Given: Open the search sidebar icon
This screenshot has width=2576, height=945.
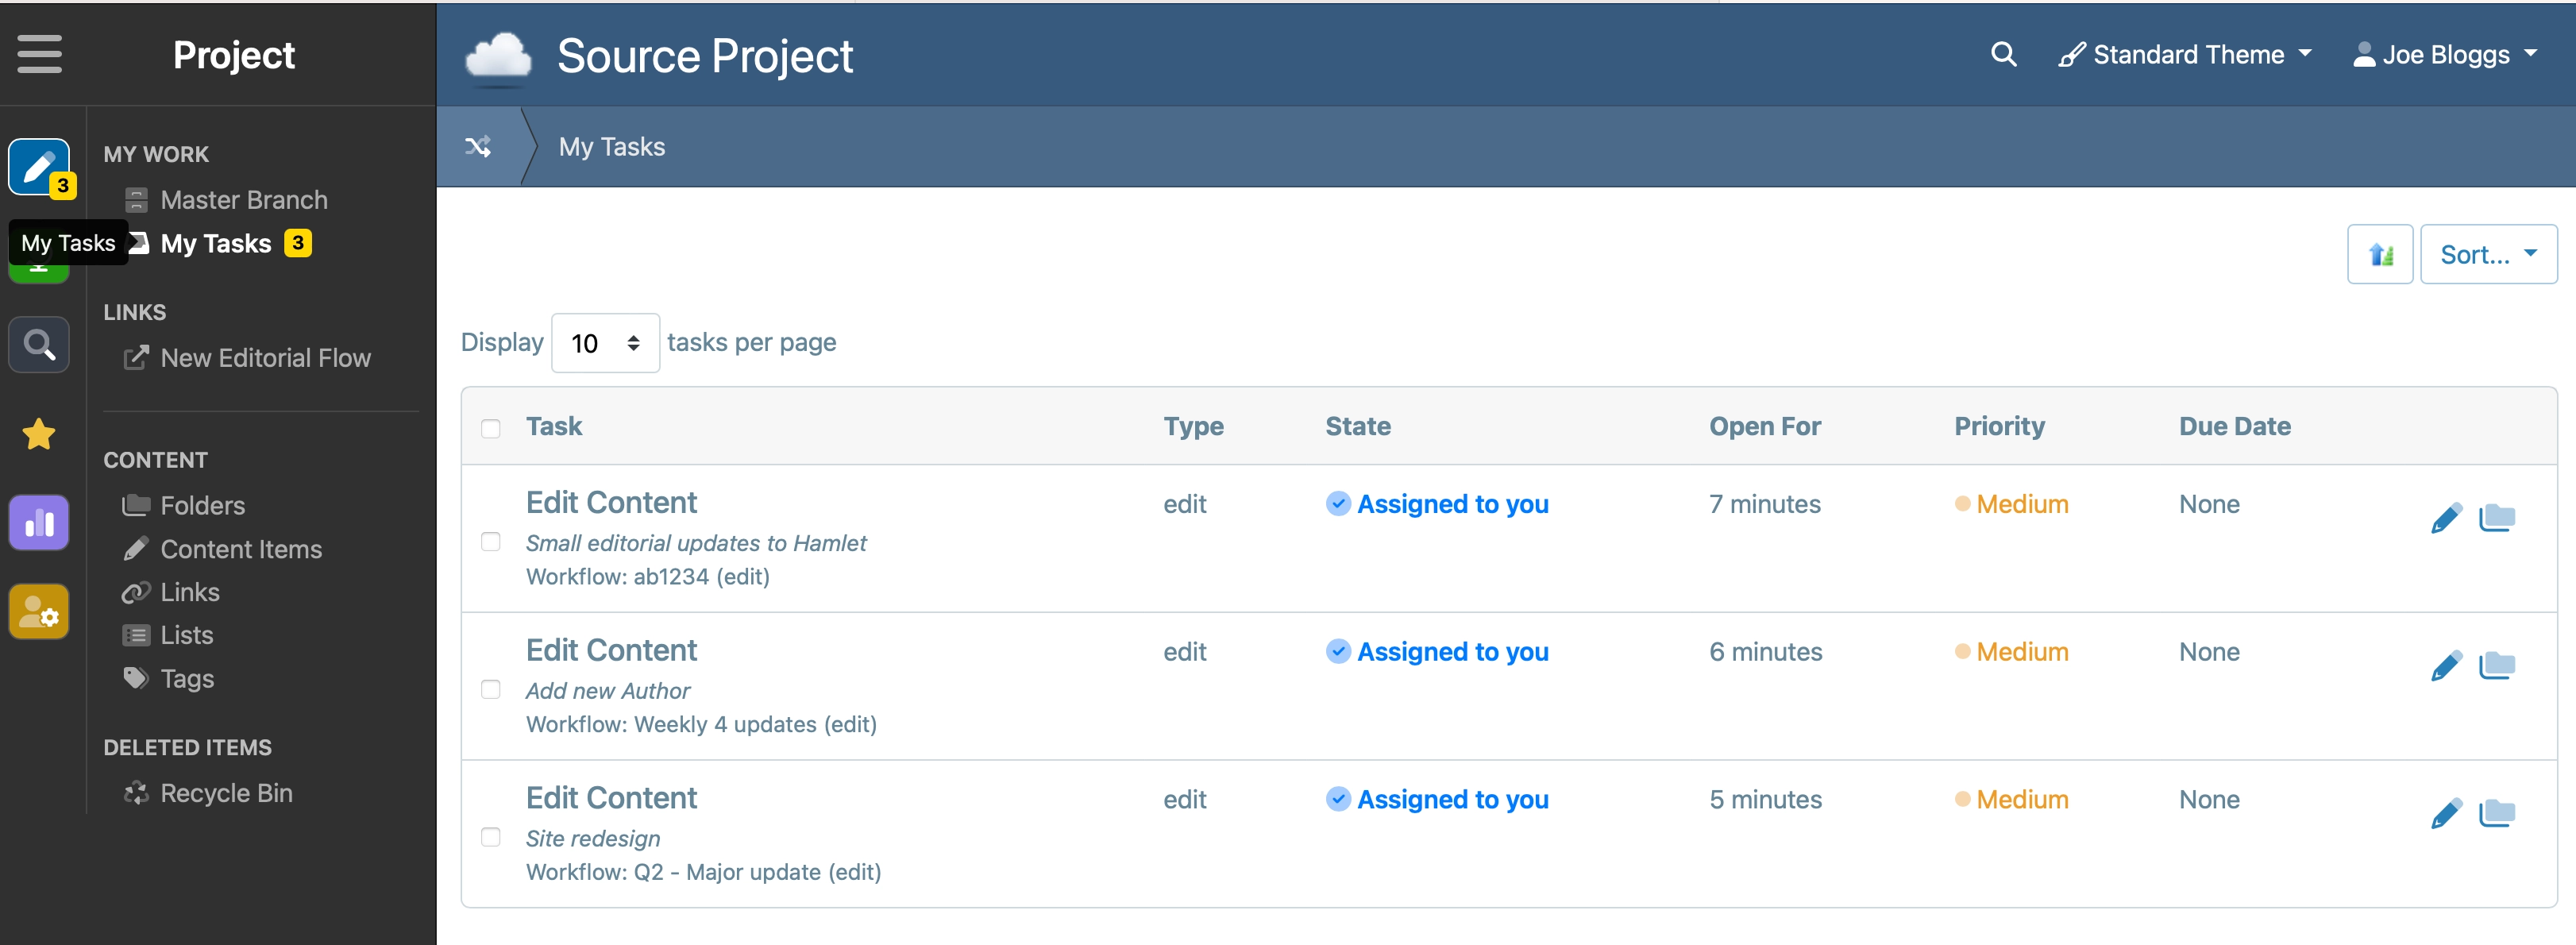Looking at the screenshot, I should tap(39, 345).
